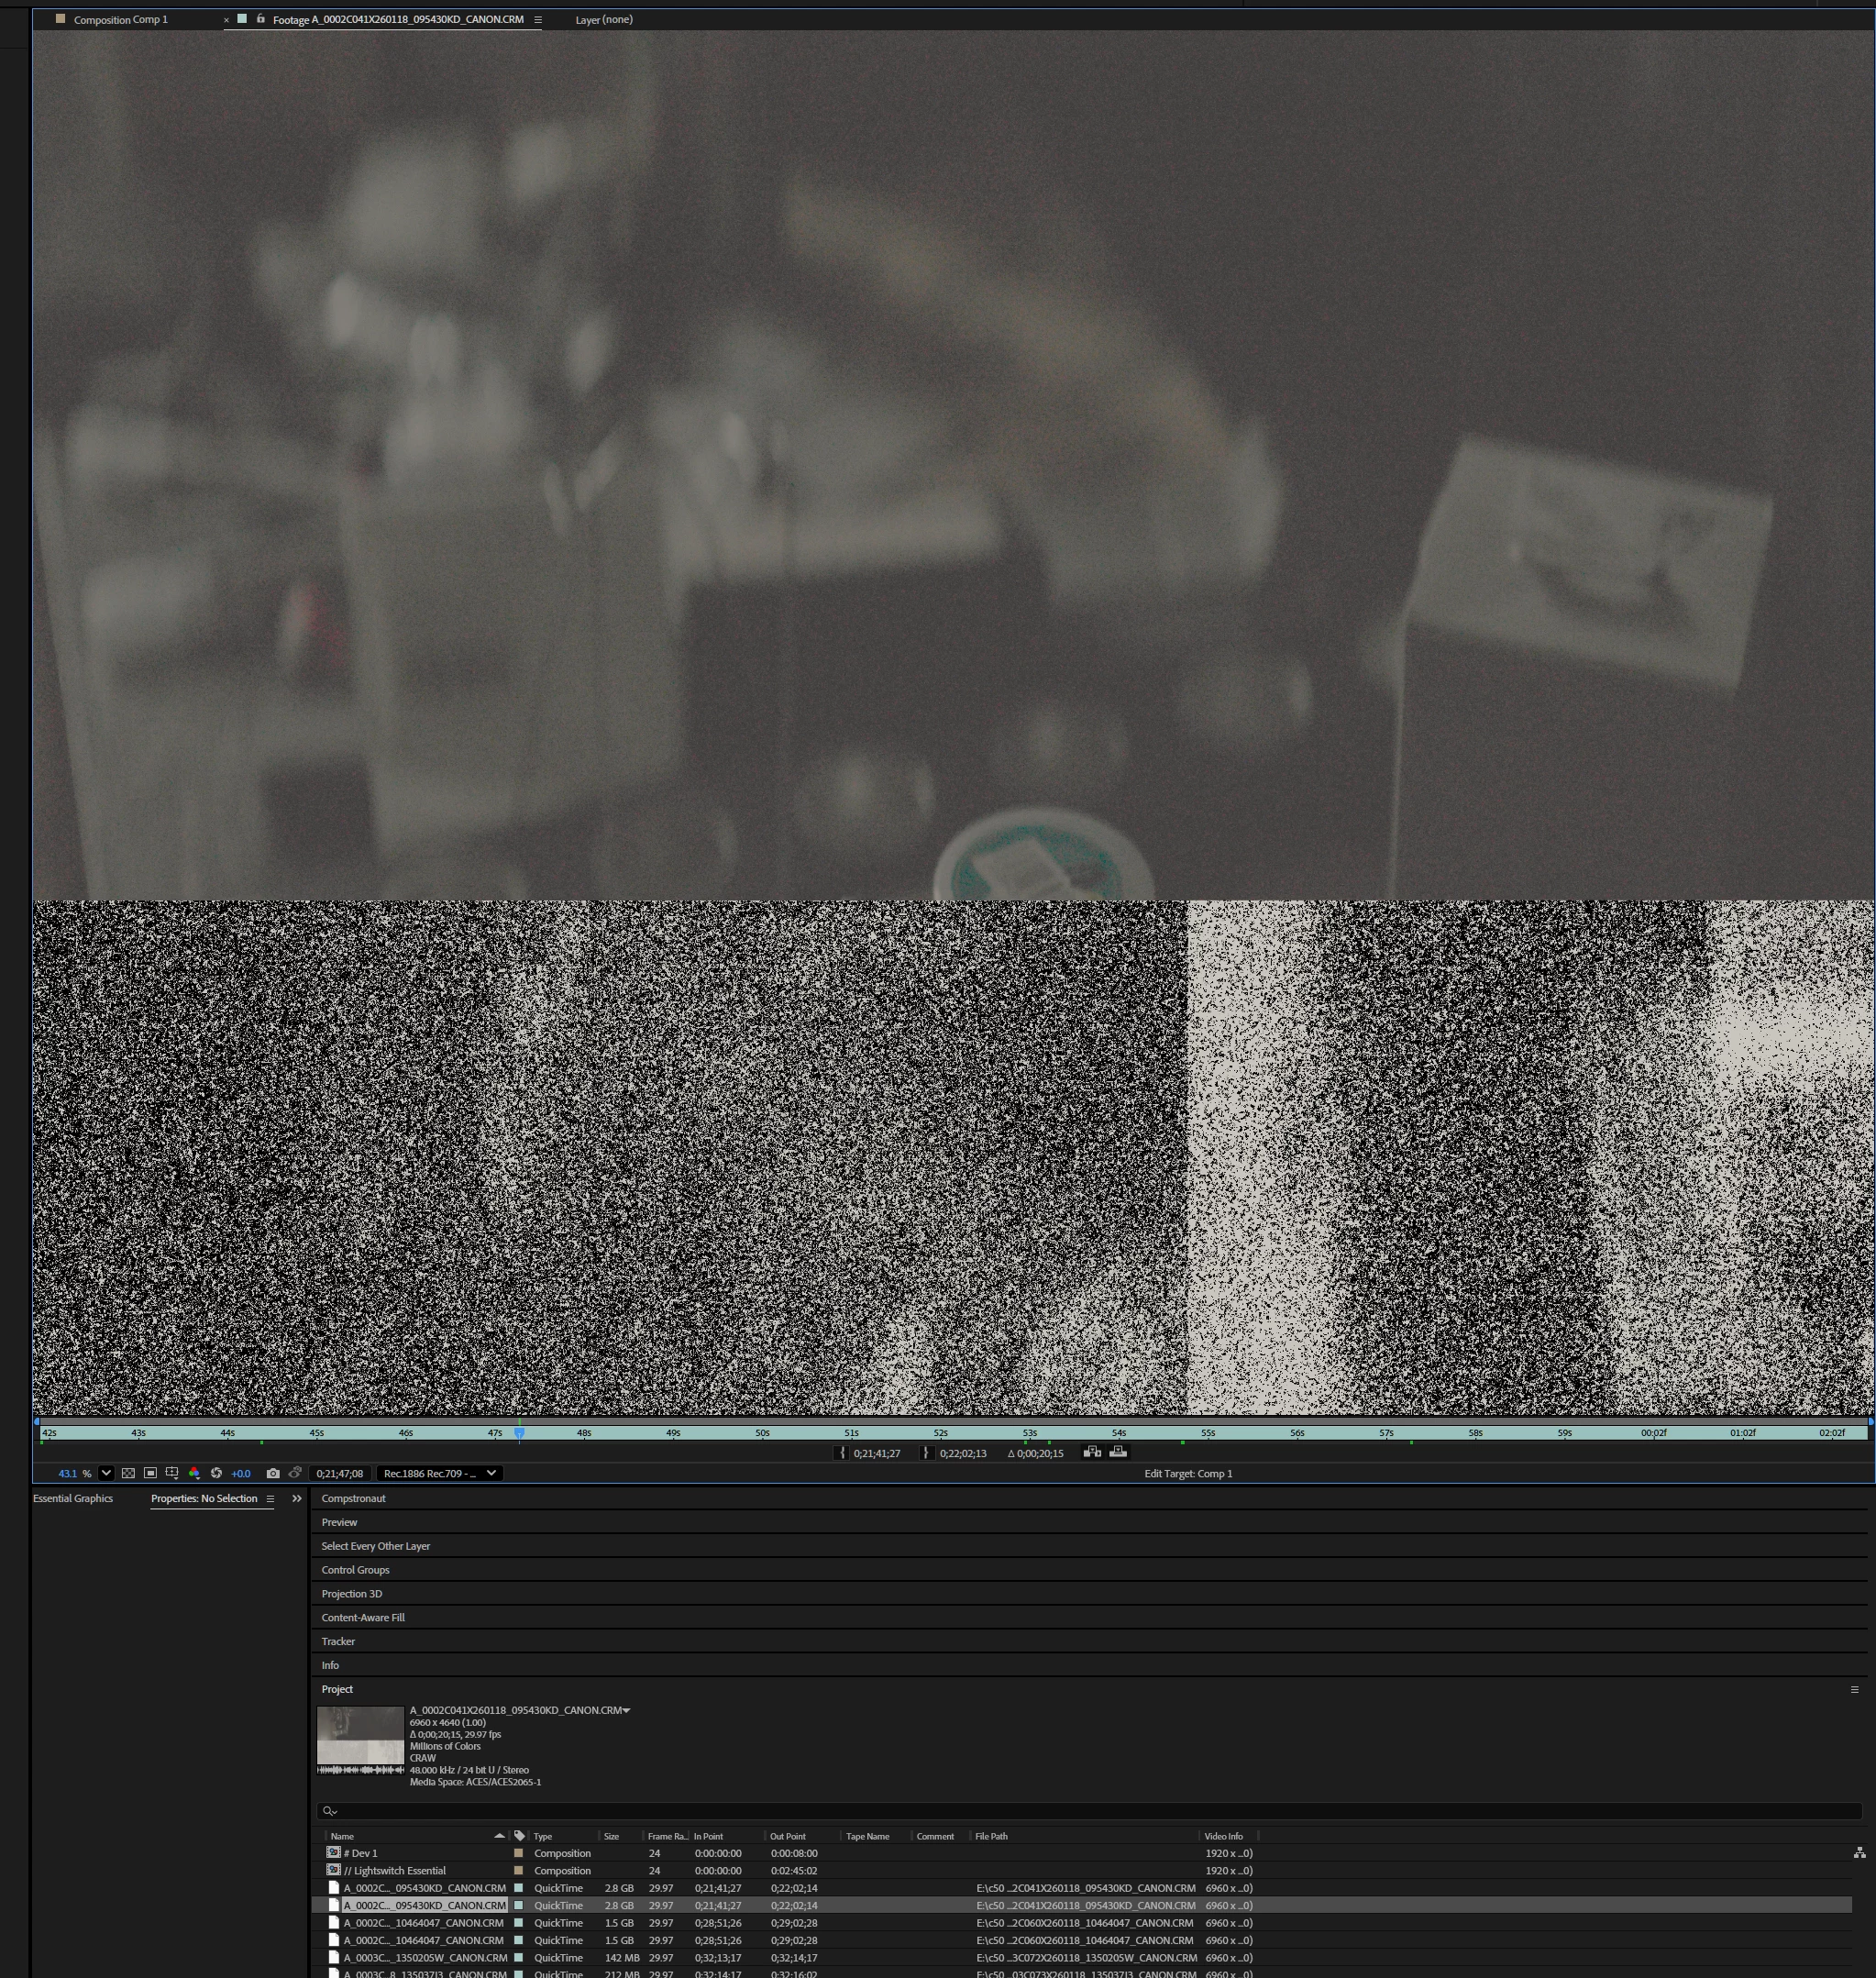1876x1978 pixels.
Task: Expand the Projection 3D panel
Action: (351, 1594)
